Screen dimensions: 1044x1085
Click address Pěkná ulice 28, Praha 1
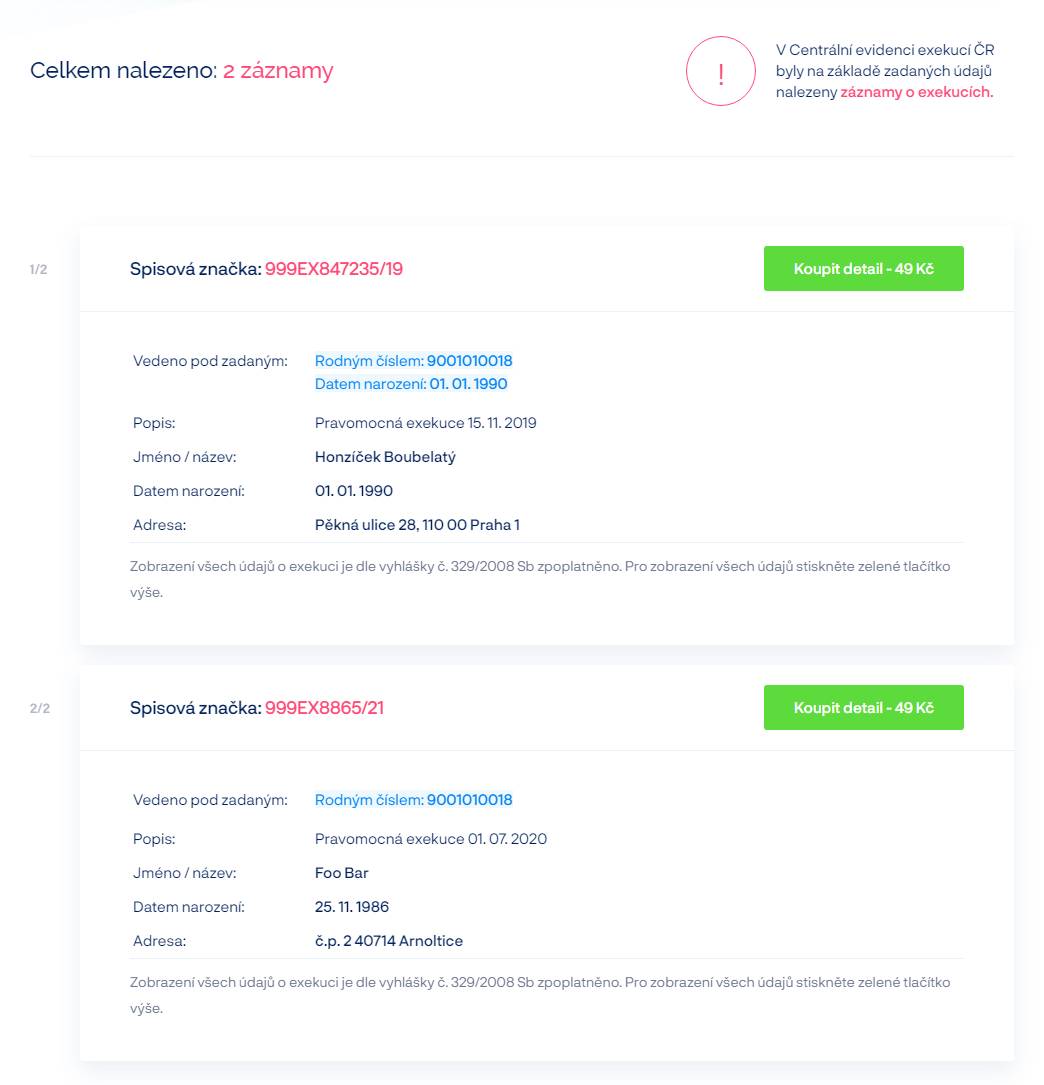pyautogui.click(x=417, y=525)
